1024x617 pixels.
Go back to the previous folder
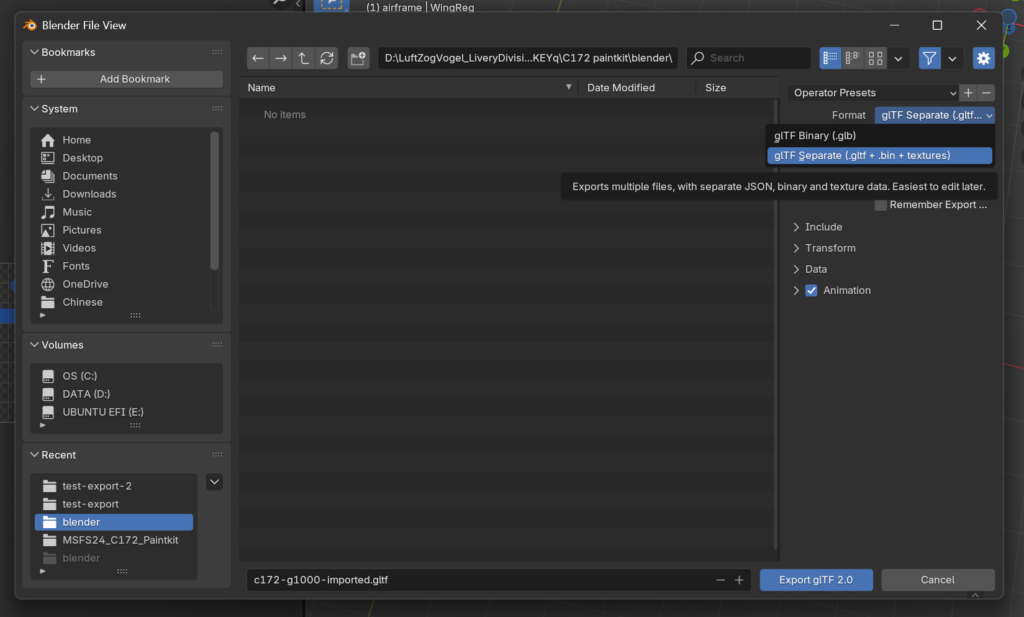coord(258,59)
